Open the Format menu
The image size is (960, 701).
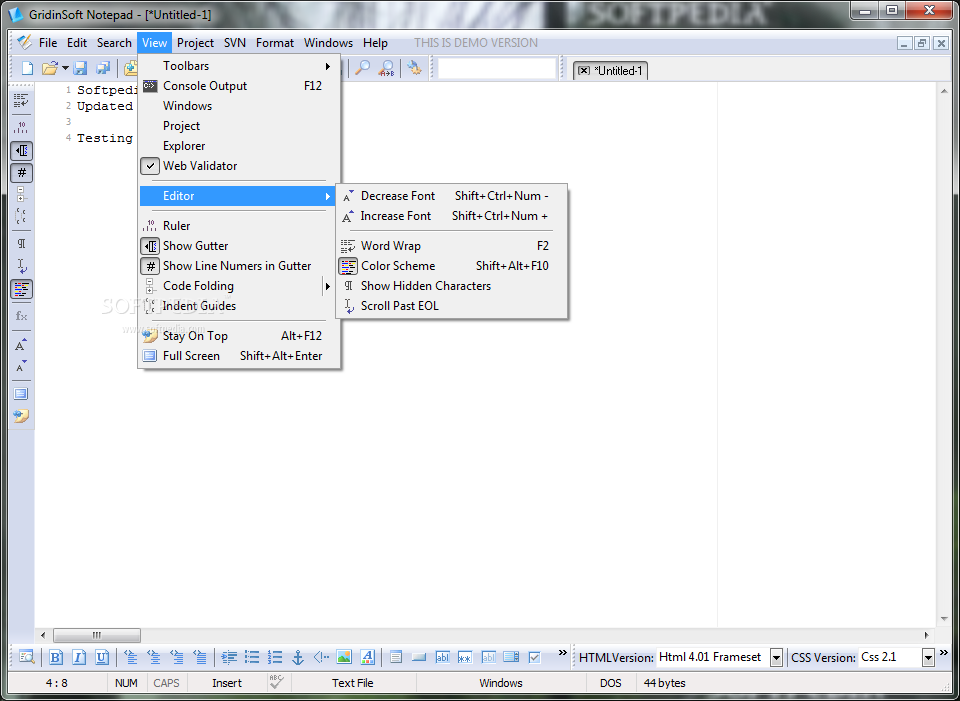(x=275, y=43)
